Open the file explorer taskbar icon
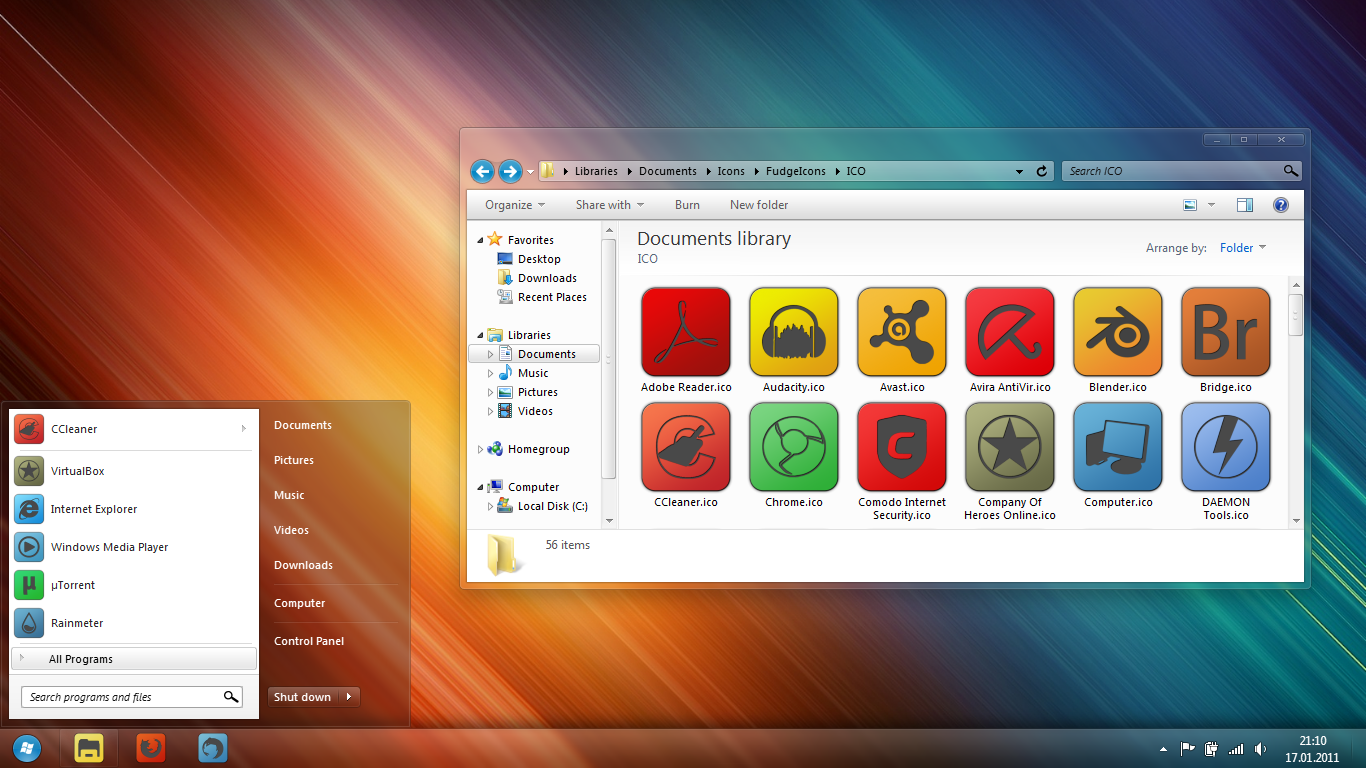Image resolution: width=1366 pixels, height=768 pixels. tap(89, 748)
